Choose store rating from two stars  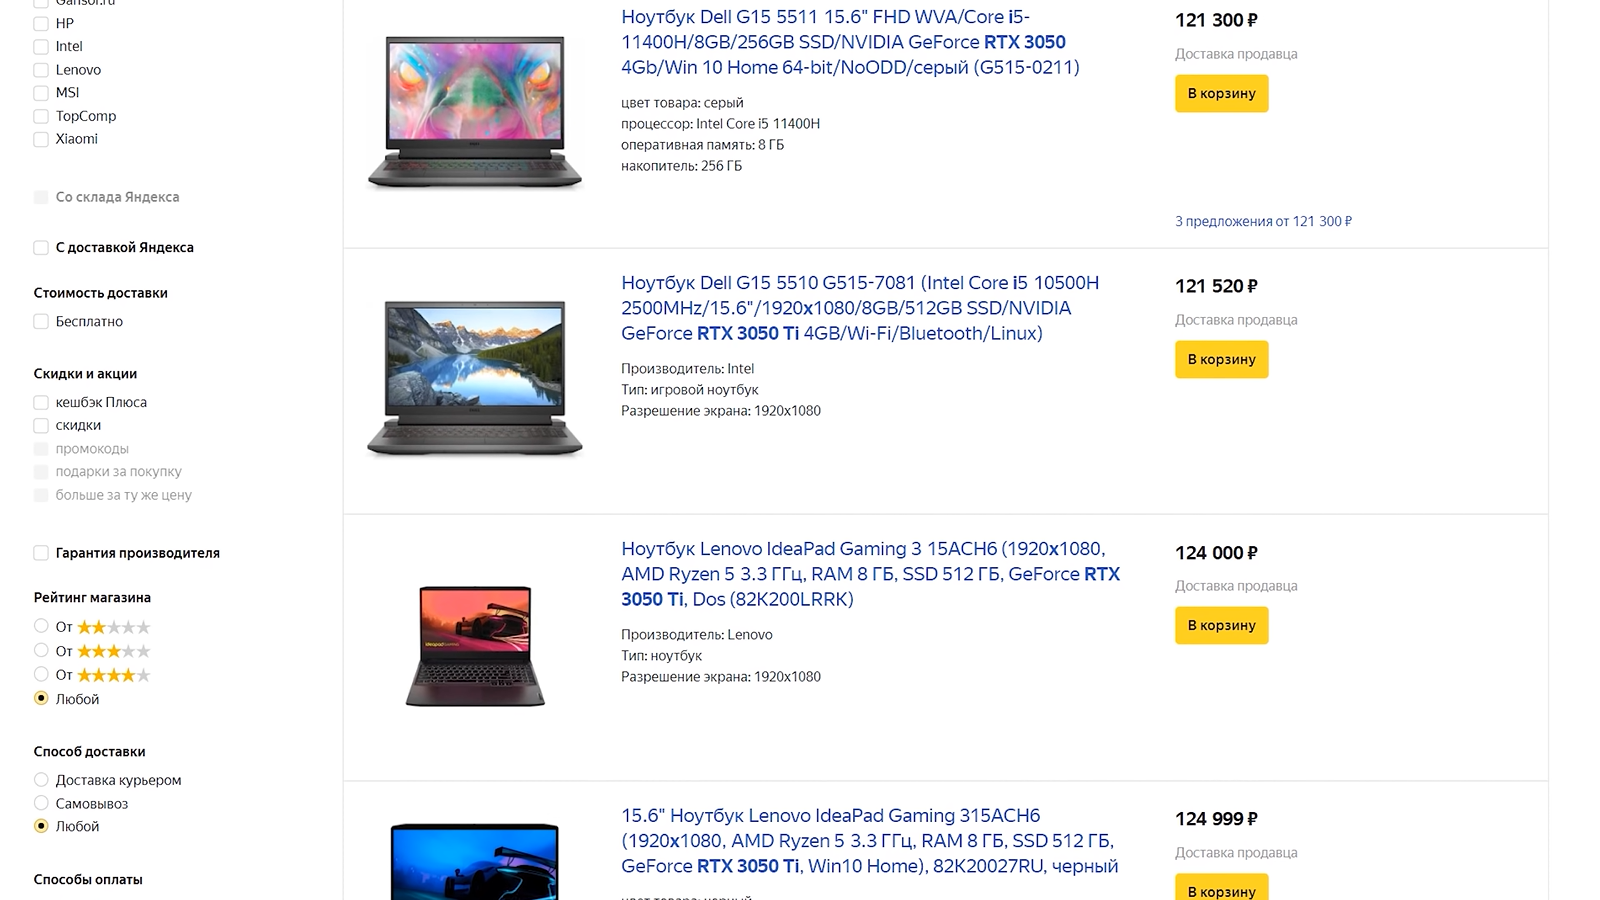(x=41, y=626)
